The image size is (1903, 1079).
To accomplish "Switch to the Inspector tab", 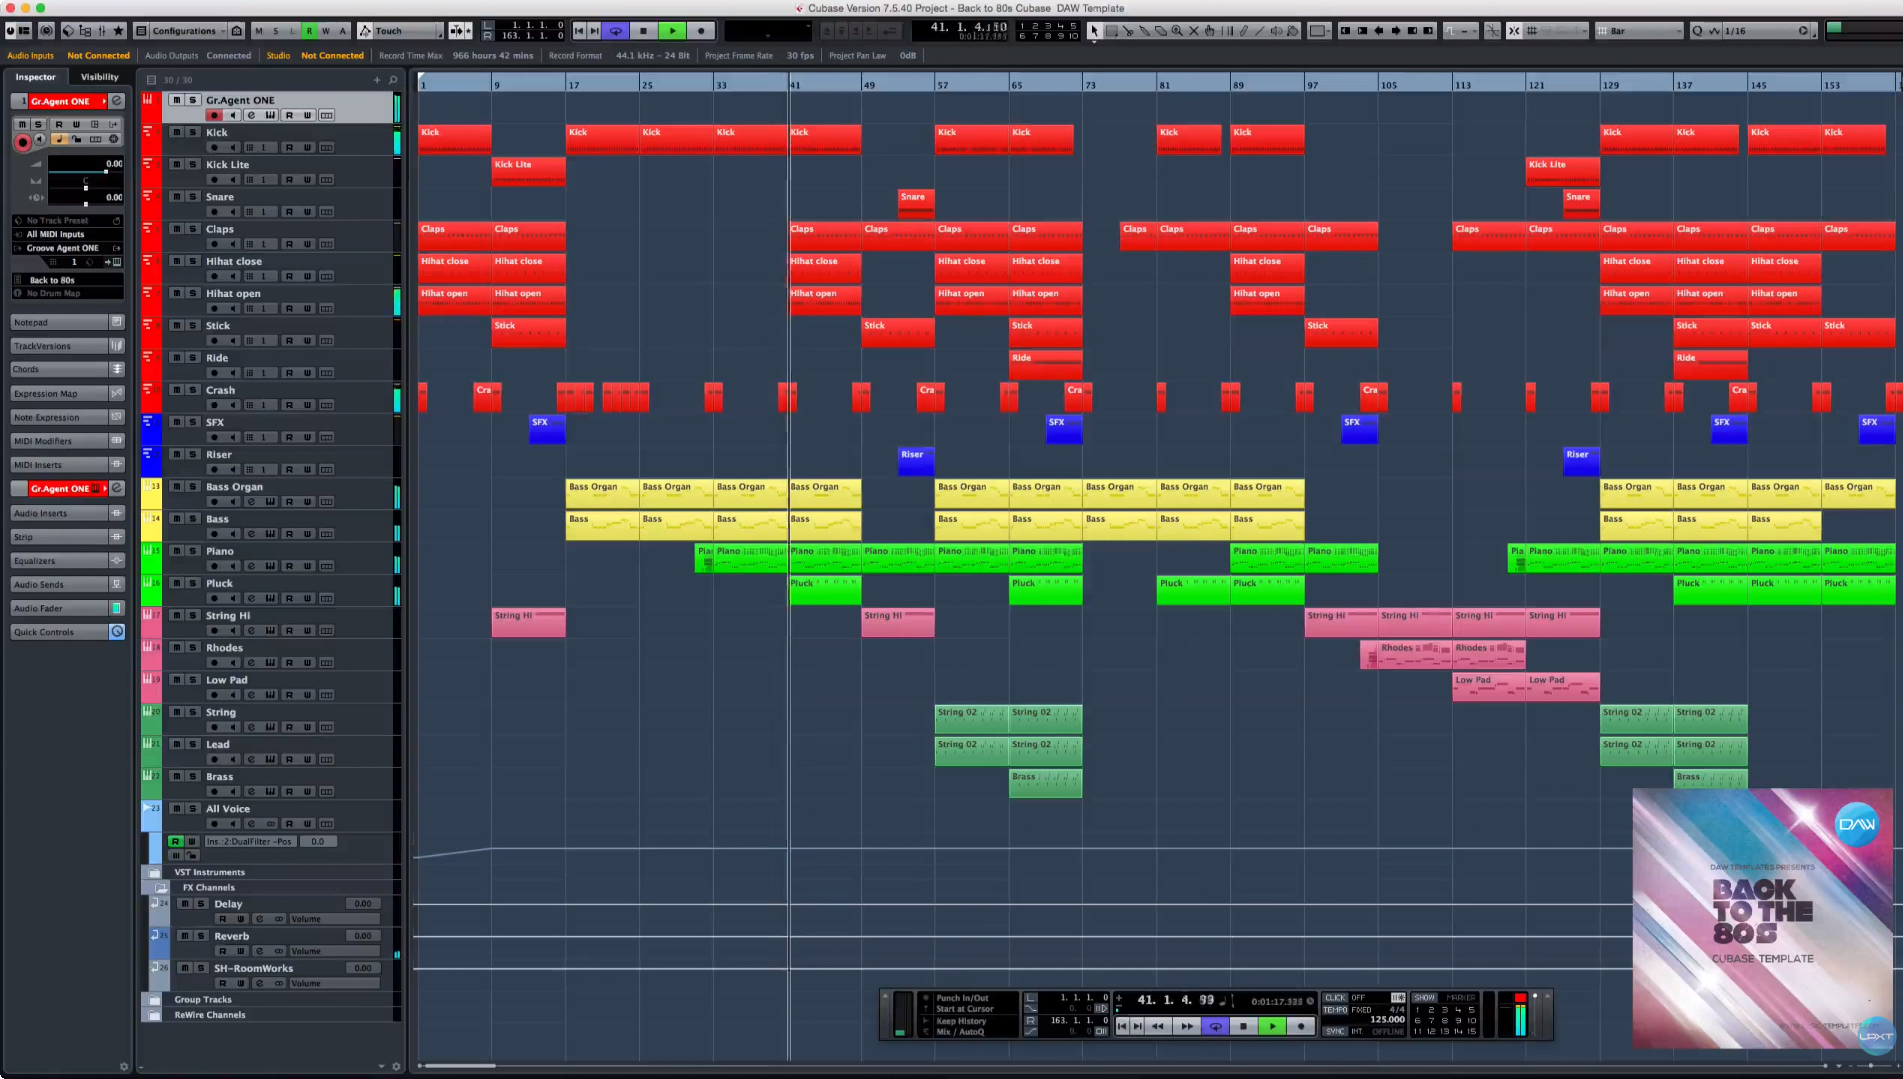I will click(x=35, y=77).
